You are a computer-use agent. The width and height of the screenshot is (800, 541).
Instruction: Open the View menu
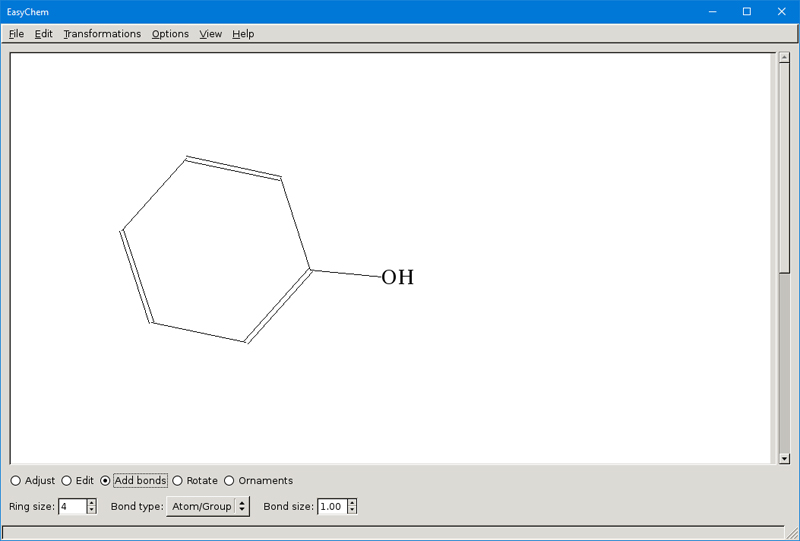click(x=210, y=34)
